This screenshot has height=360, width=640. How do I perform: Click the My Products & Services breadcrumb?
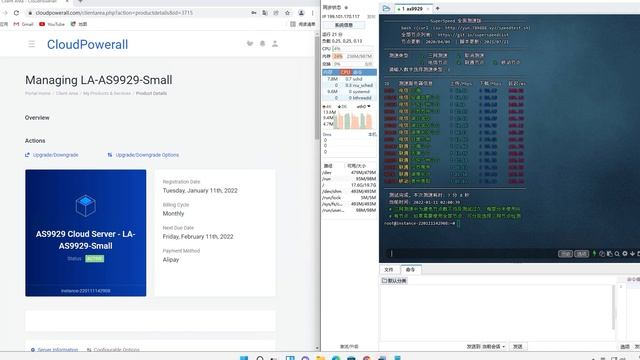(107, 93)
